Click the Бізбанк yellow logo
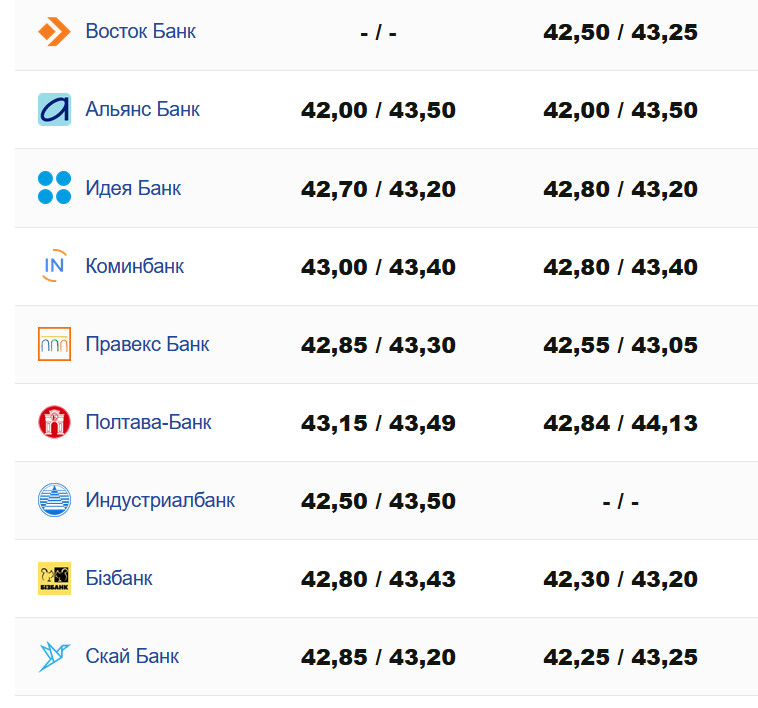This screenshot has width=758, height=708. click(54, 577)
